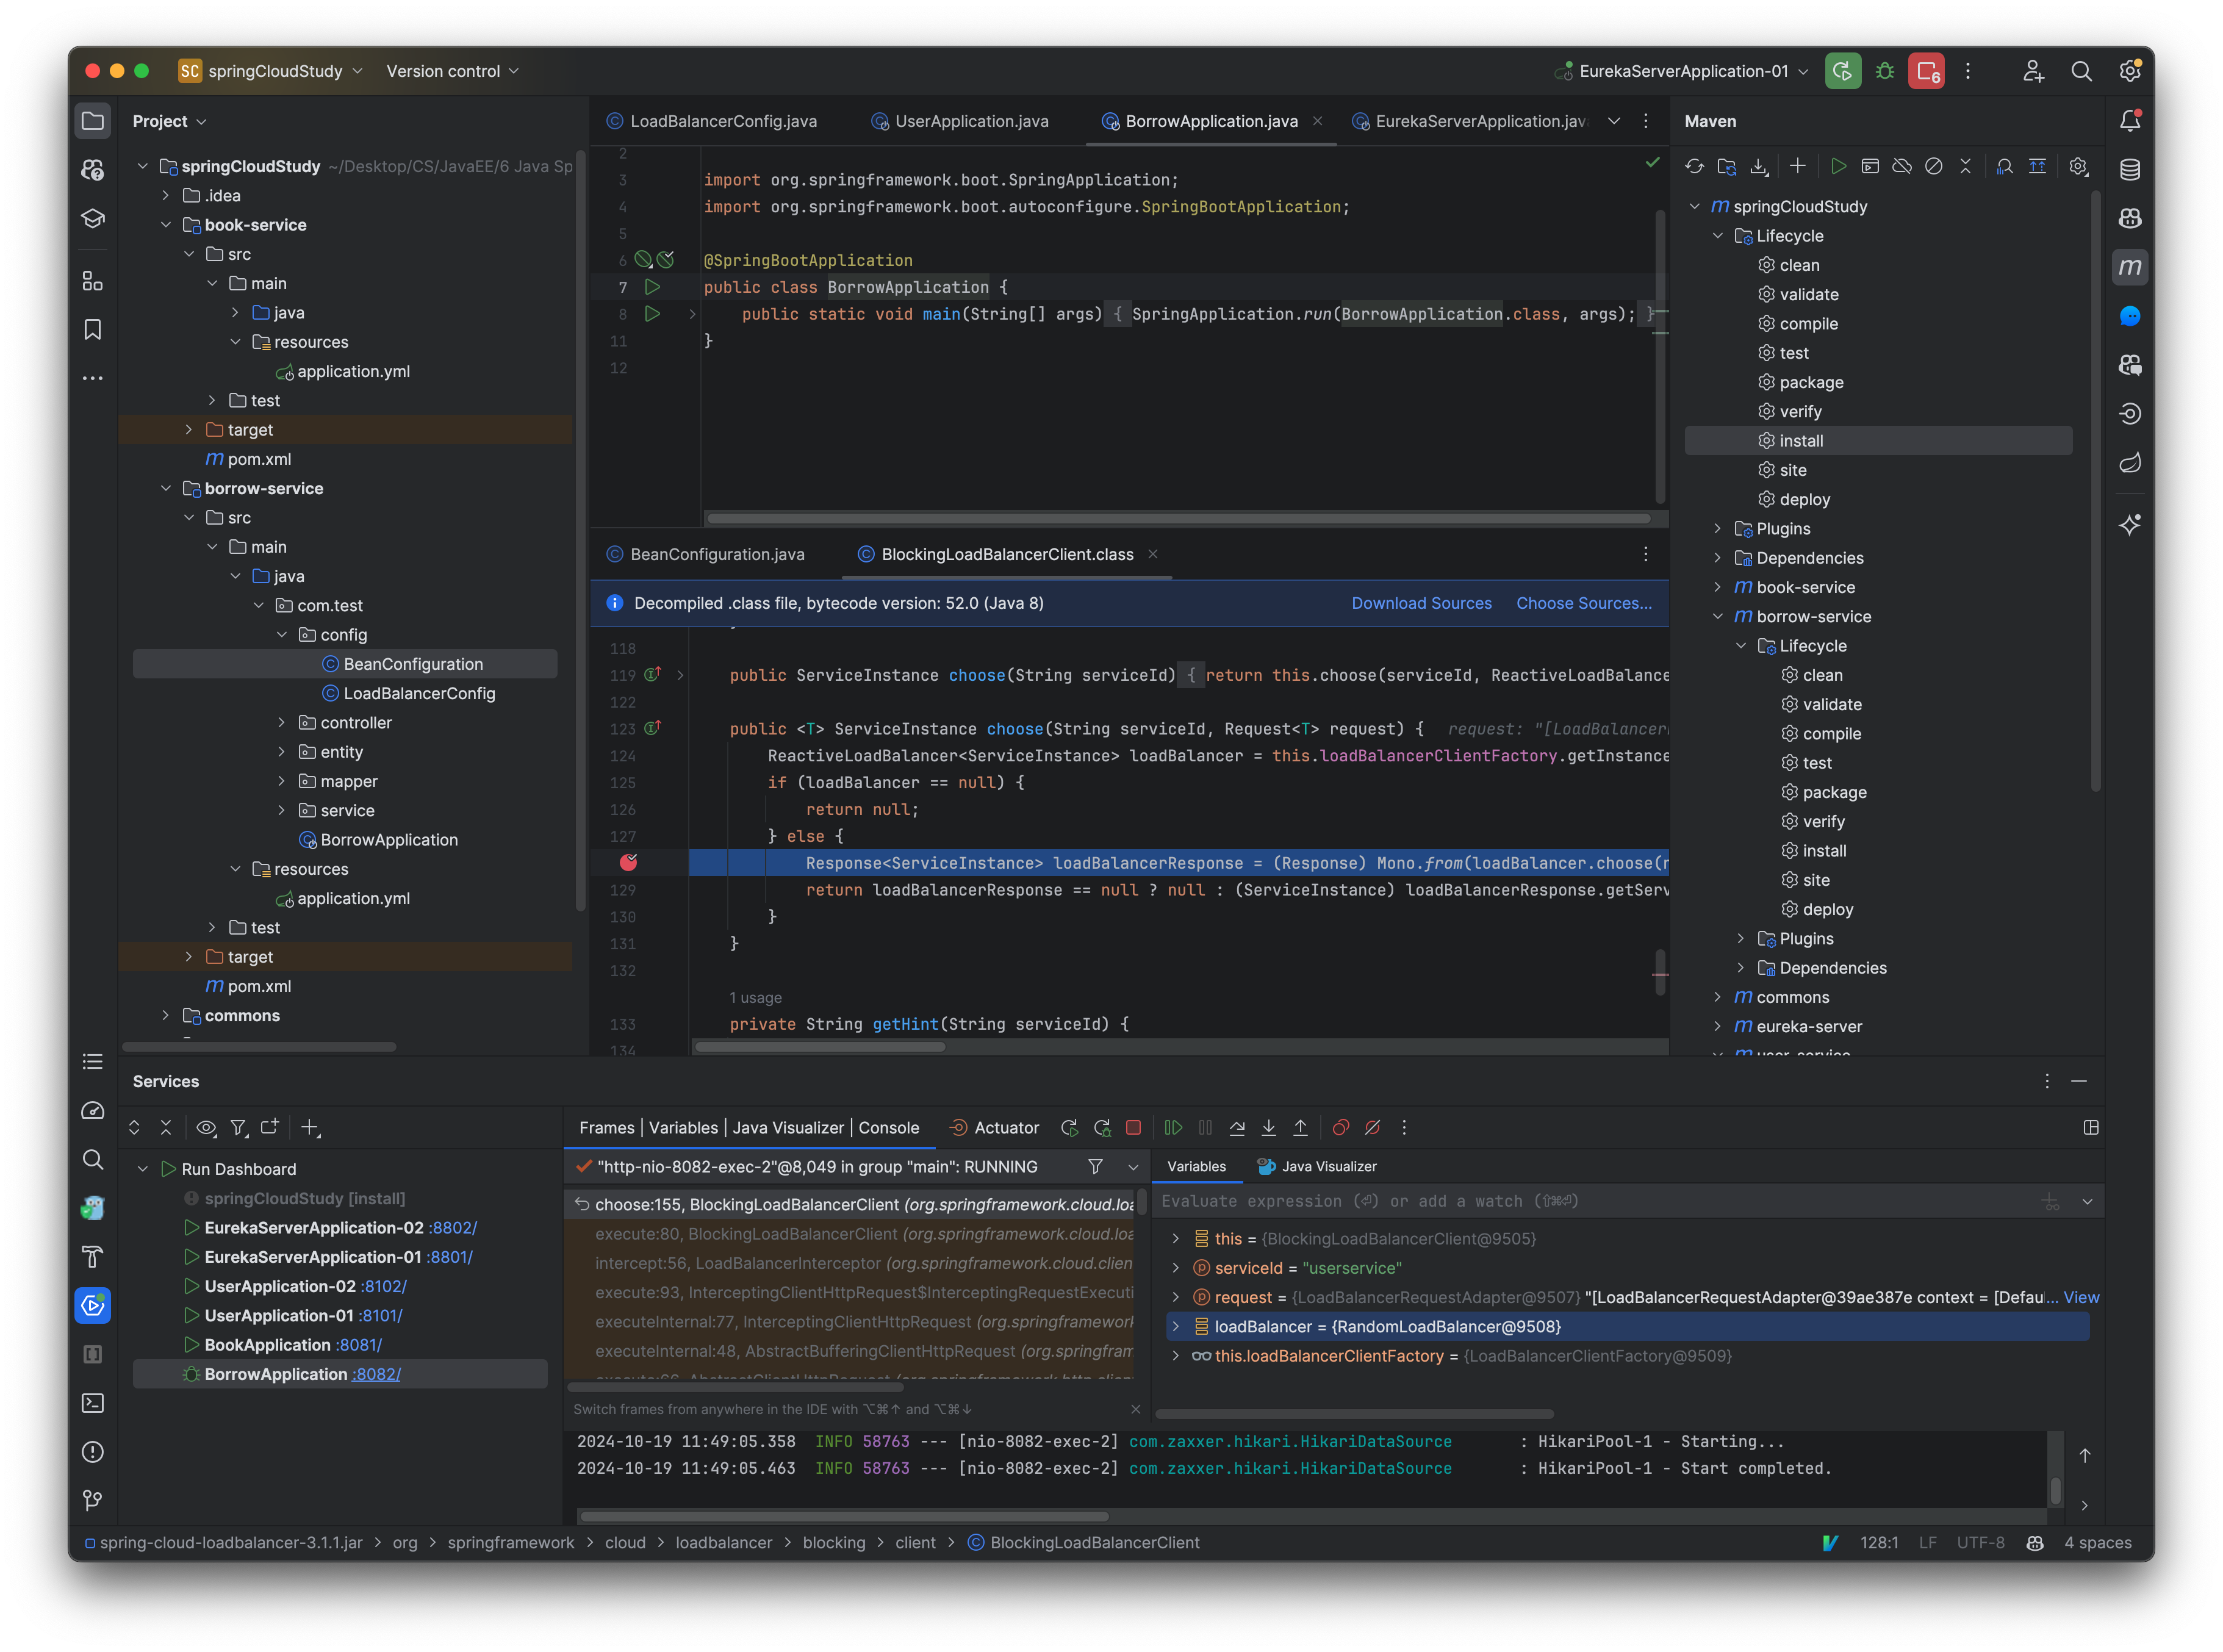Open Version control dropdown

click(452, 71)
